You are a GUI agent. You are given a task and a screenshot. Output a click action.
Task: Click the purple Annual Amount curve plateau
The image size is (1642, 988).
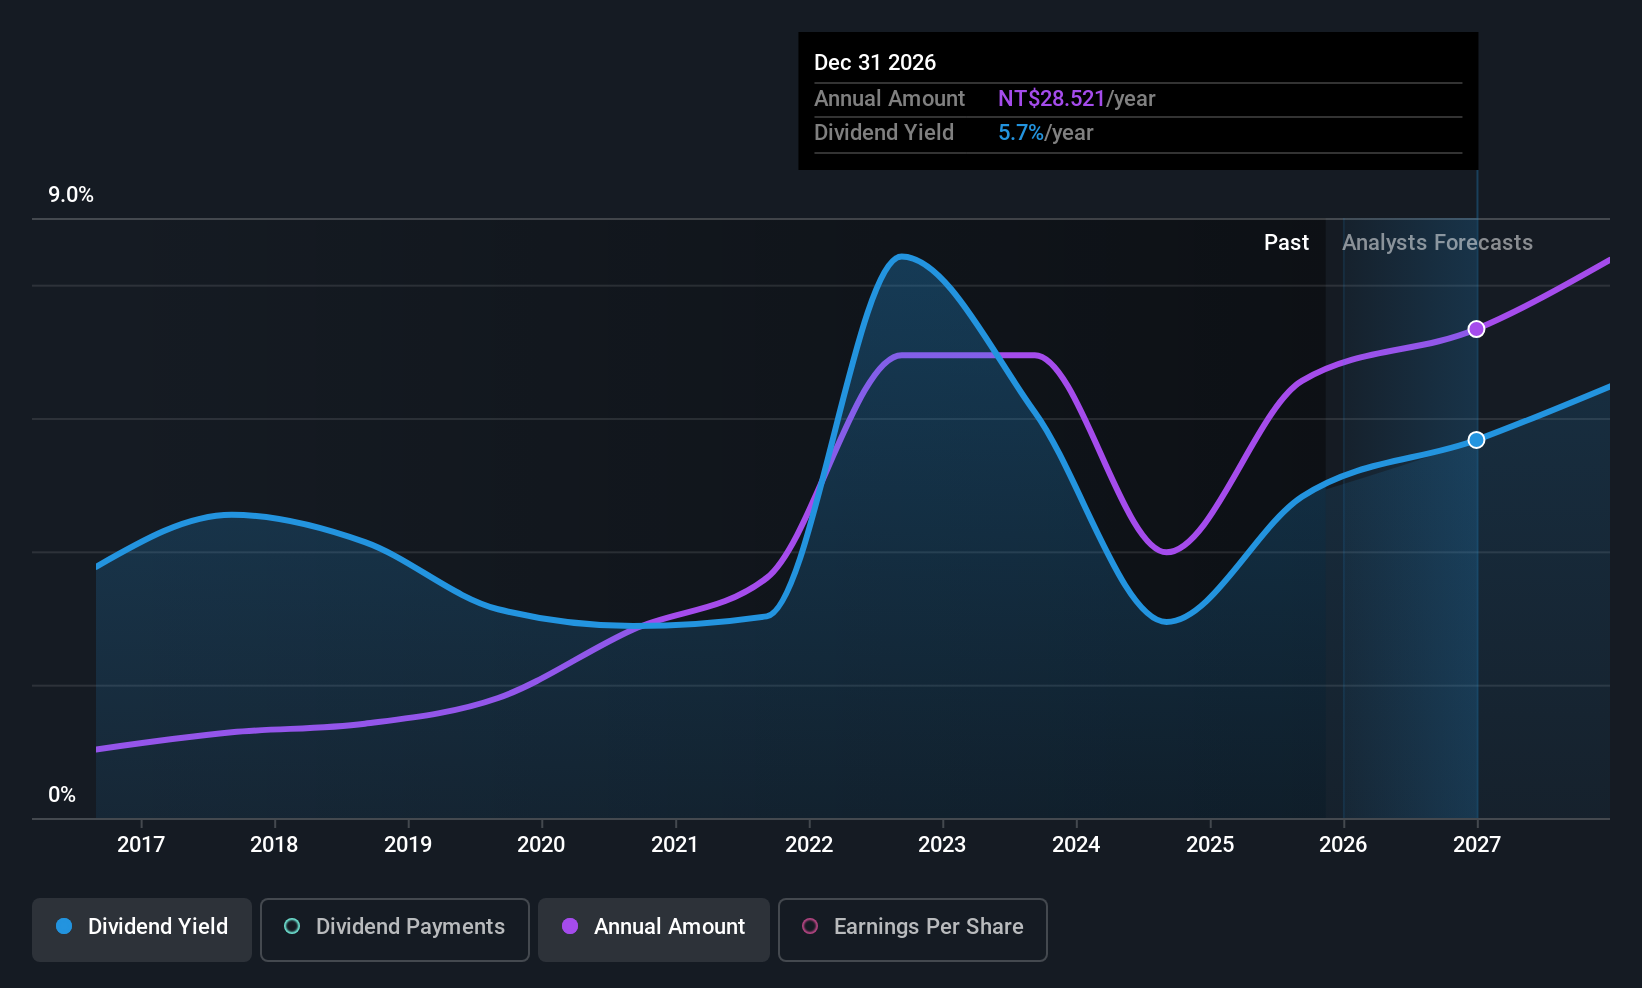pos(965,356)
